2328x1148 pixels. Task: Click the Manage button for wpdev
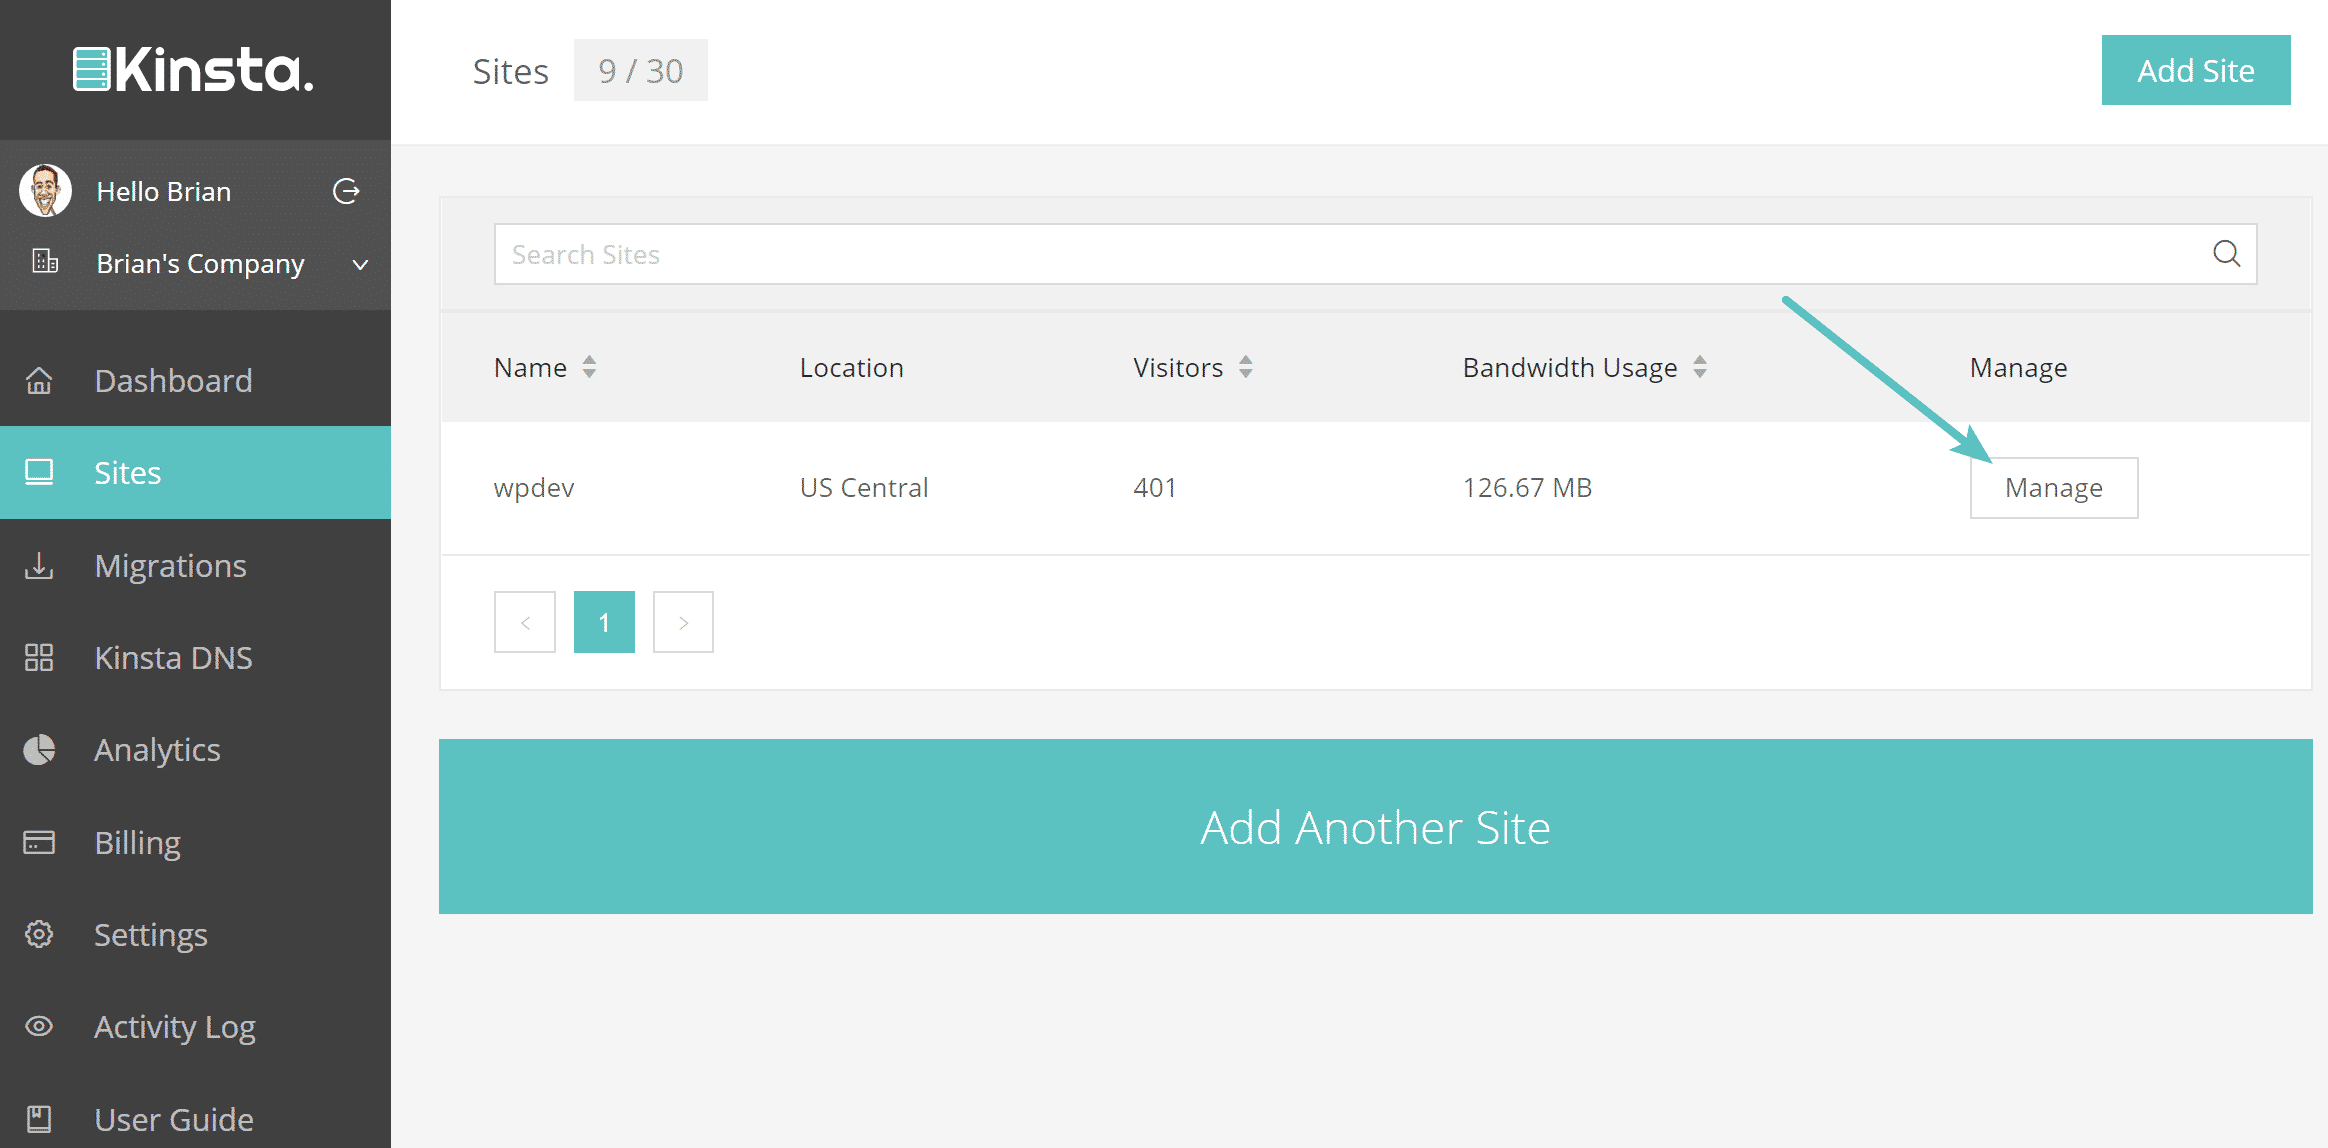click(2054, 488)
